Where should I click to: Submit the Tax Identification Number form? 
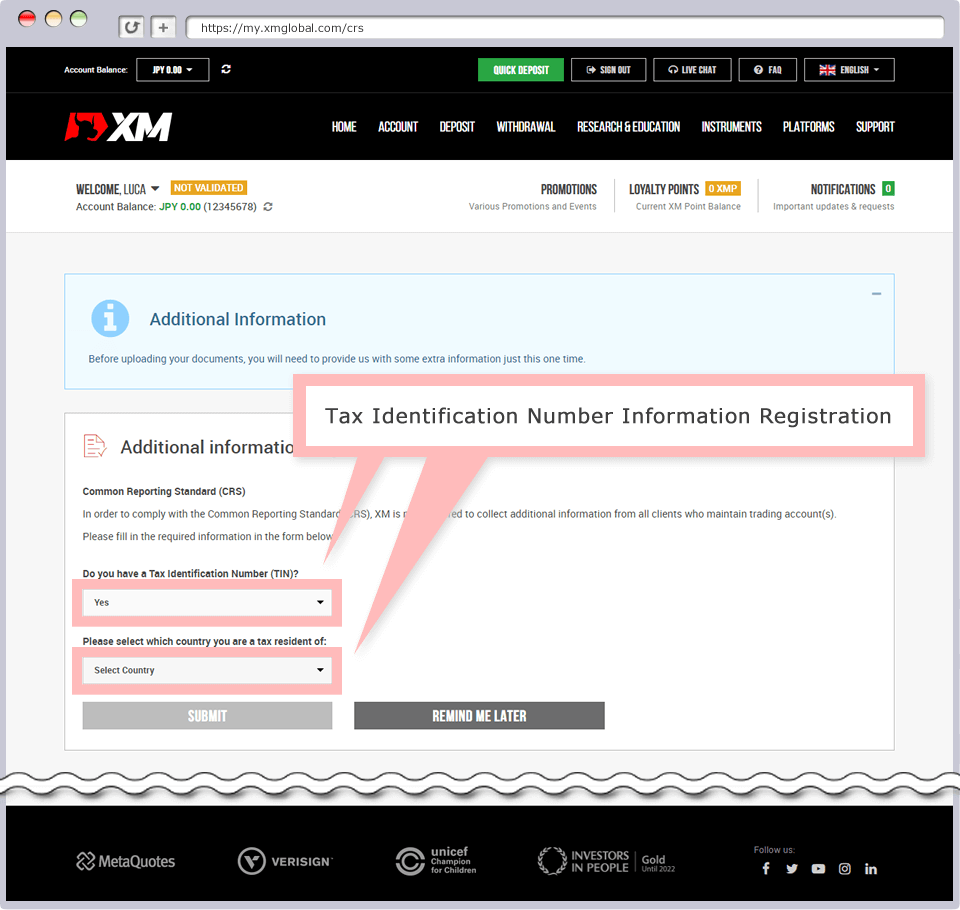point(207,715)
